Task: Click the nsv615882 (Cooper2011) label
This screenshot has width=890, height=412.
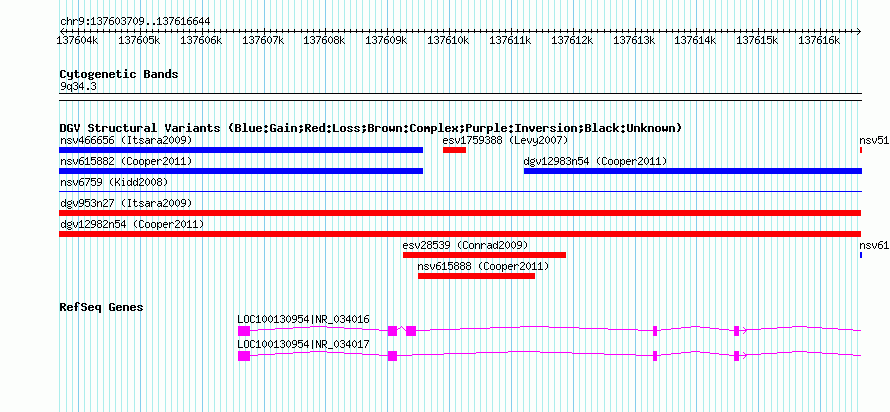Action: pyautogui.click(x=126, y=161)
